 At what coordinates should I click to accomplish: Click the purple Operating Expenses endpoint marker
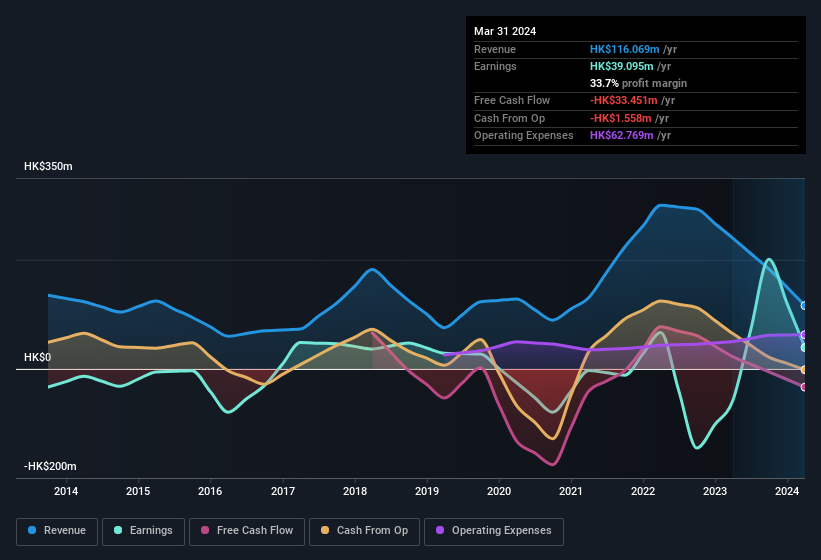click(804, 335)
